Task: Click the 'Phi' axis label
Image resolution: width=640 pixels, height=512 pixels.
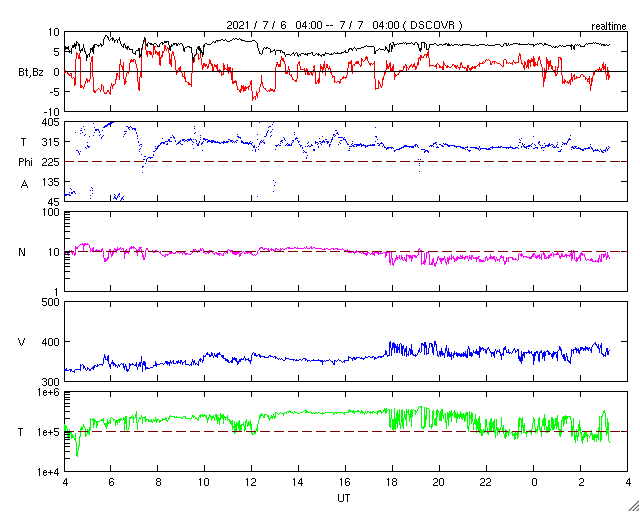Action: pos(25,163)
